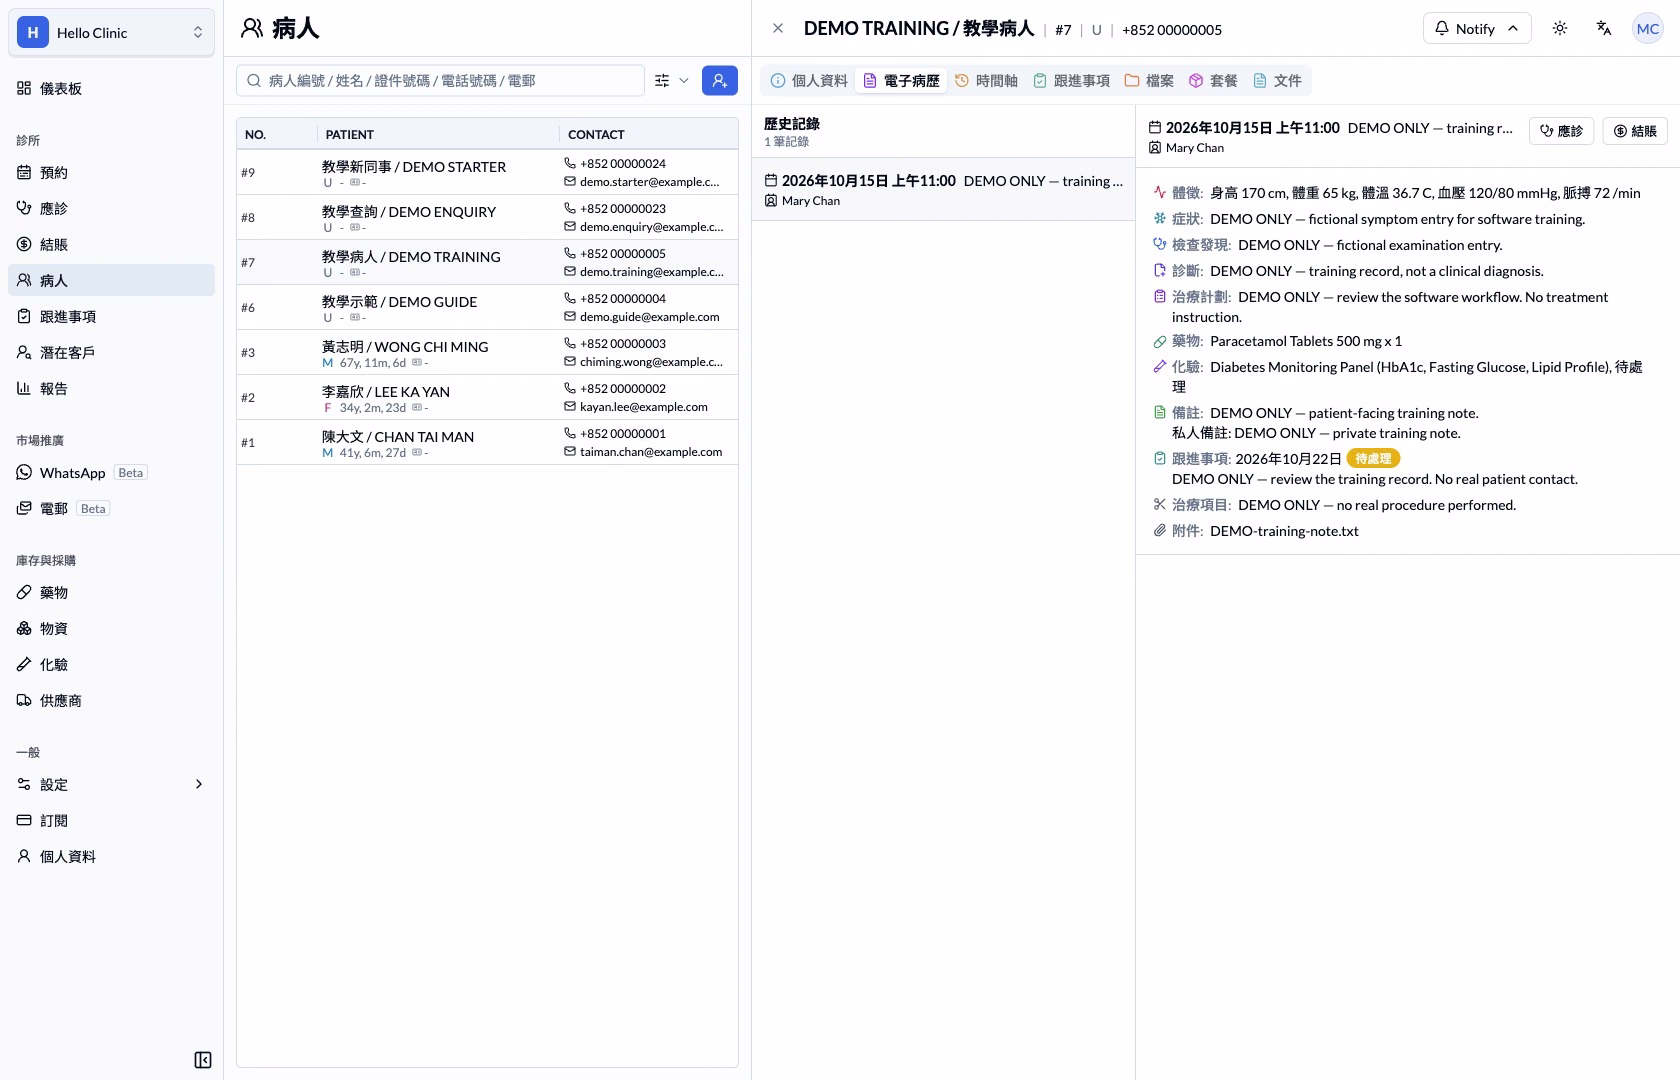Screen dimensions: 1680x1080
Task: Go to 儀表板 dashboard in sidebar
Action: [112, 89]
